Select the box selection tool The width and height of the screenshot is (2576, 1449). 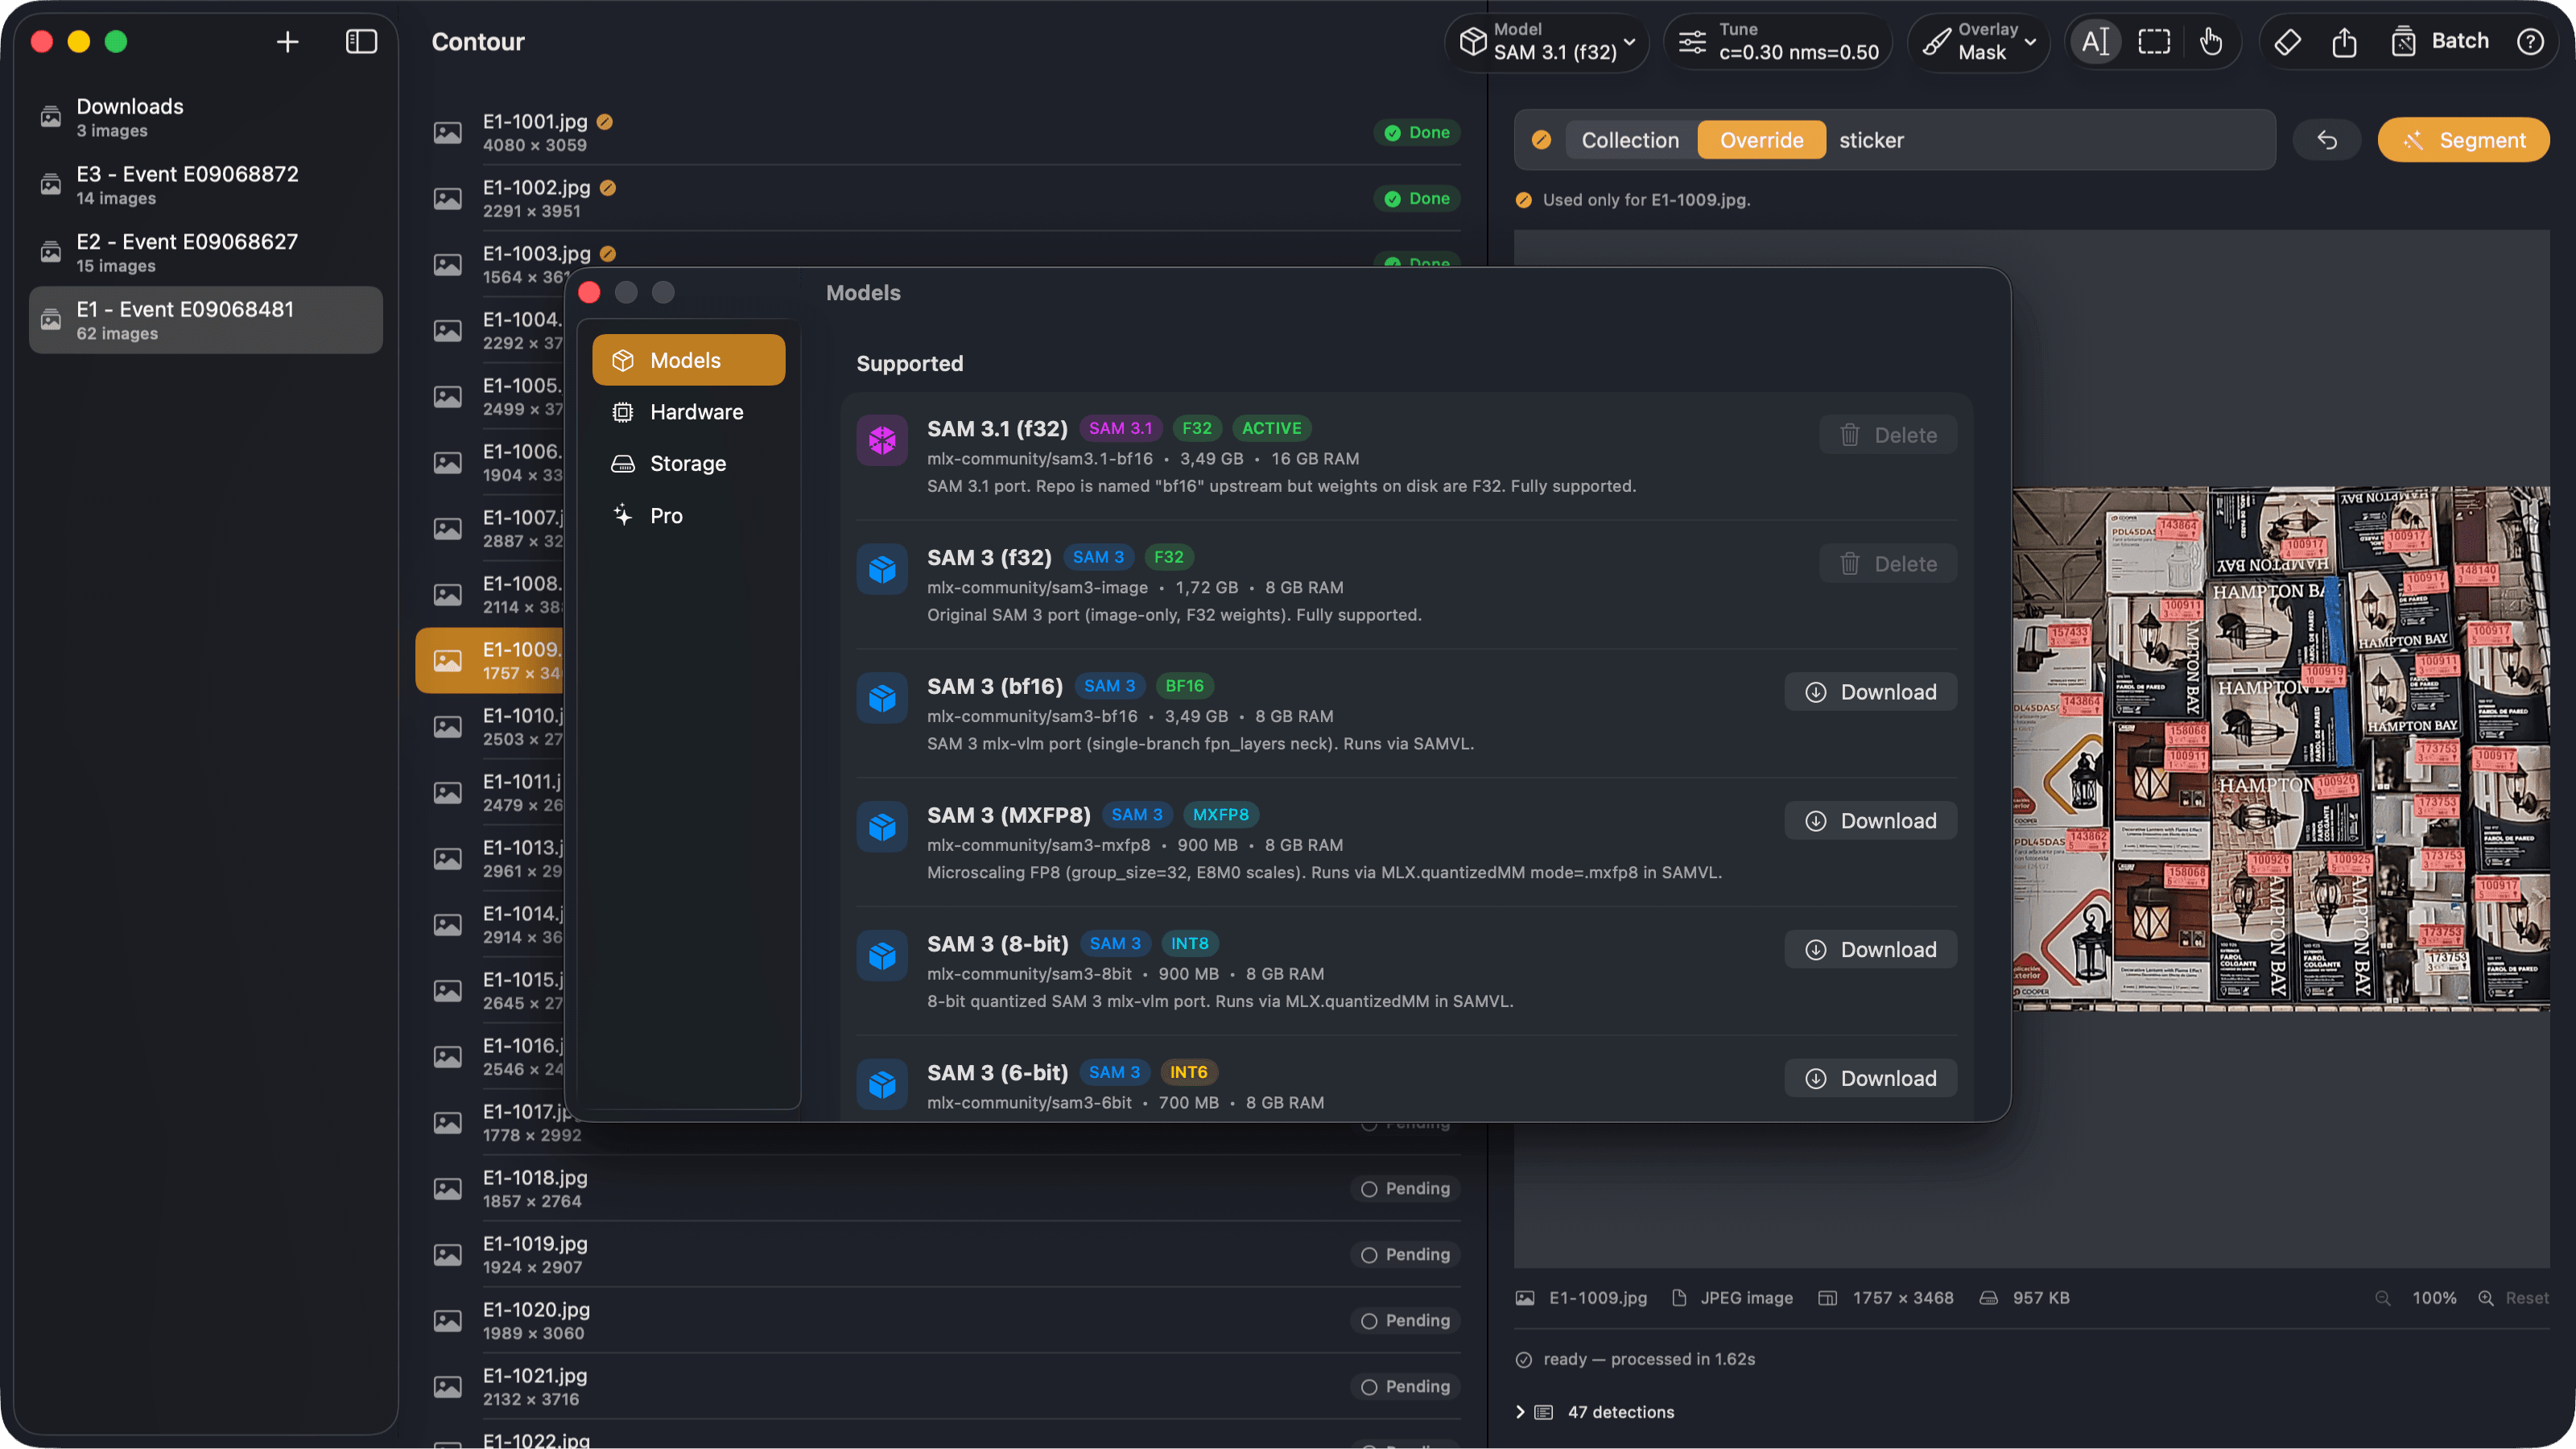pyautogui.click(x=2154, y=42)
